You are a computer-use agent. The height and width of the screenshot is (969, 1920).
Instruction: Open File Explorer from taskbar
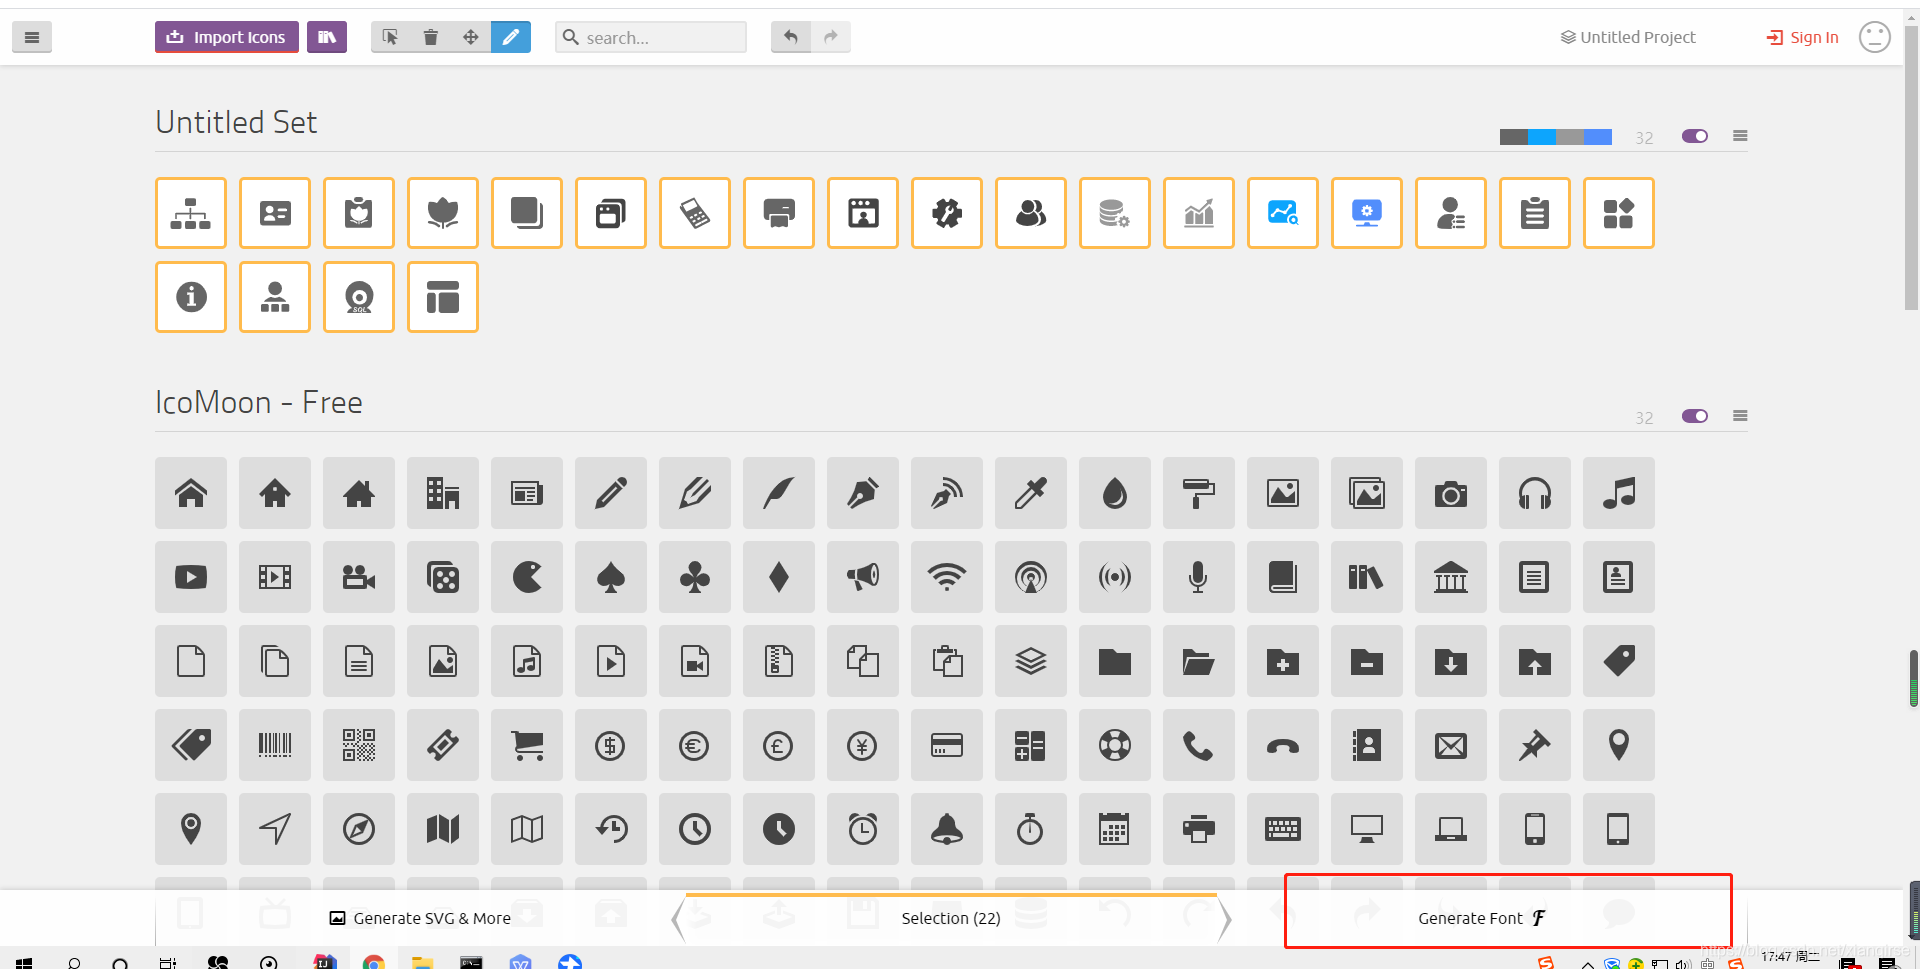pos(422,962)
